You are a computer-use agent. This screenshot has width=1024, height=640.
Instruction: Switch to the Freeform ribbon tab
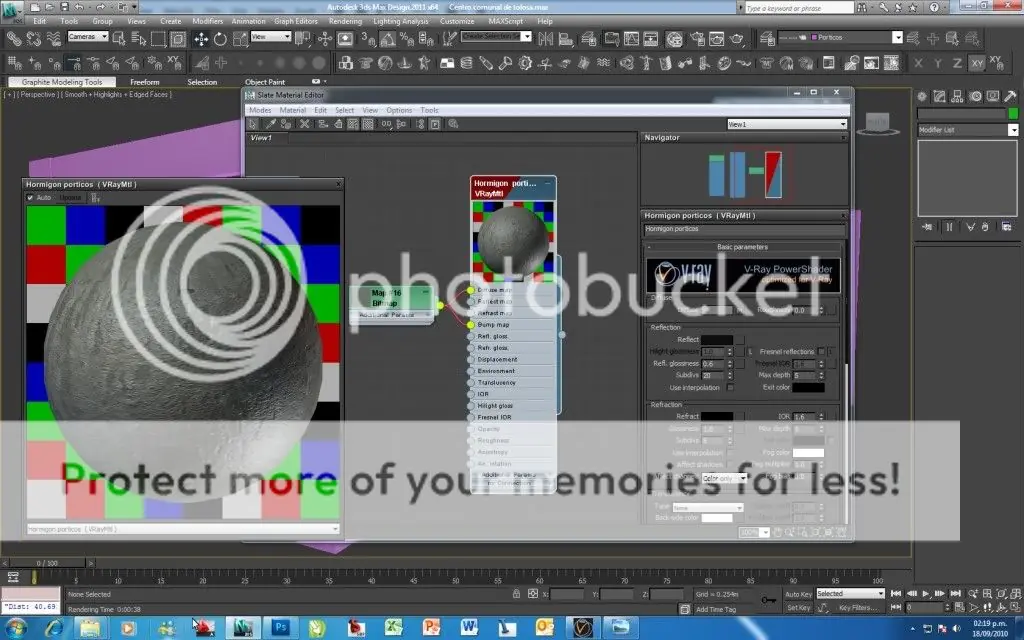(x=144, y=82)
